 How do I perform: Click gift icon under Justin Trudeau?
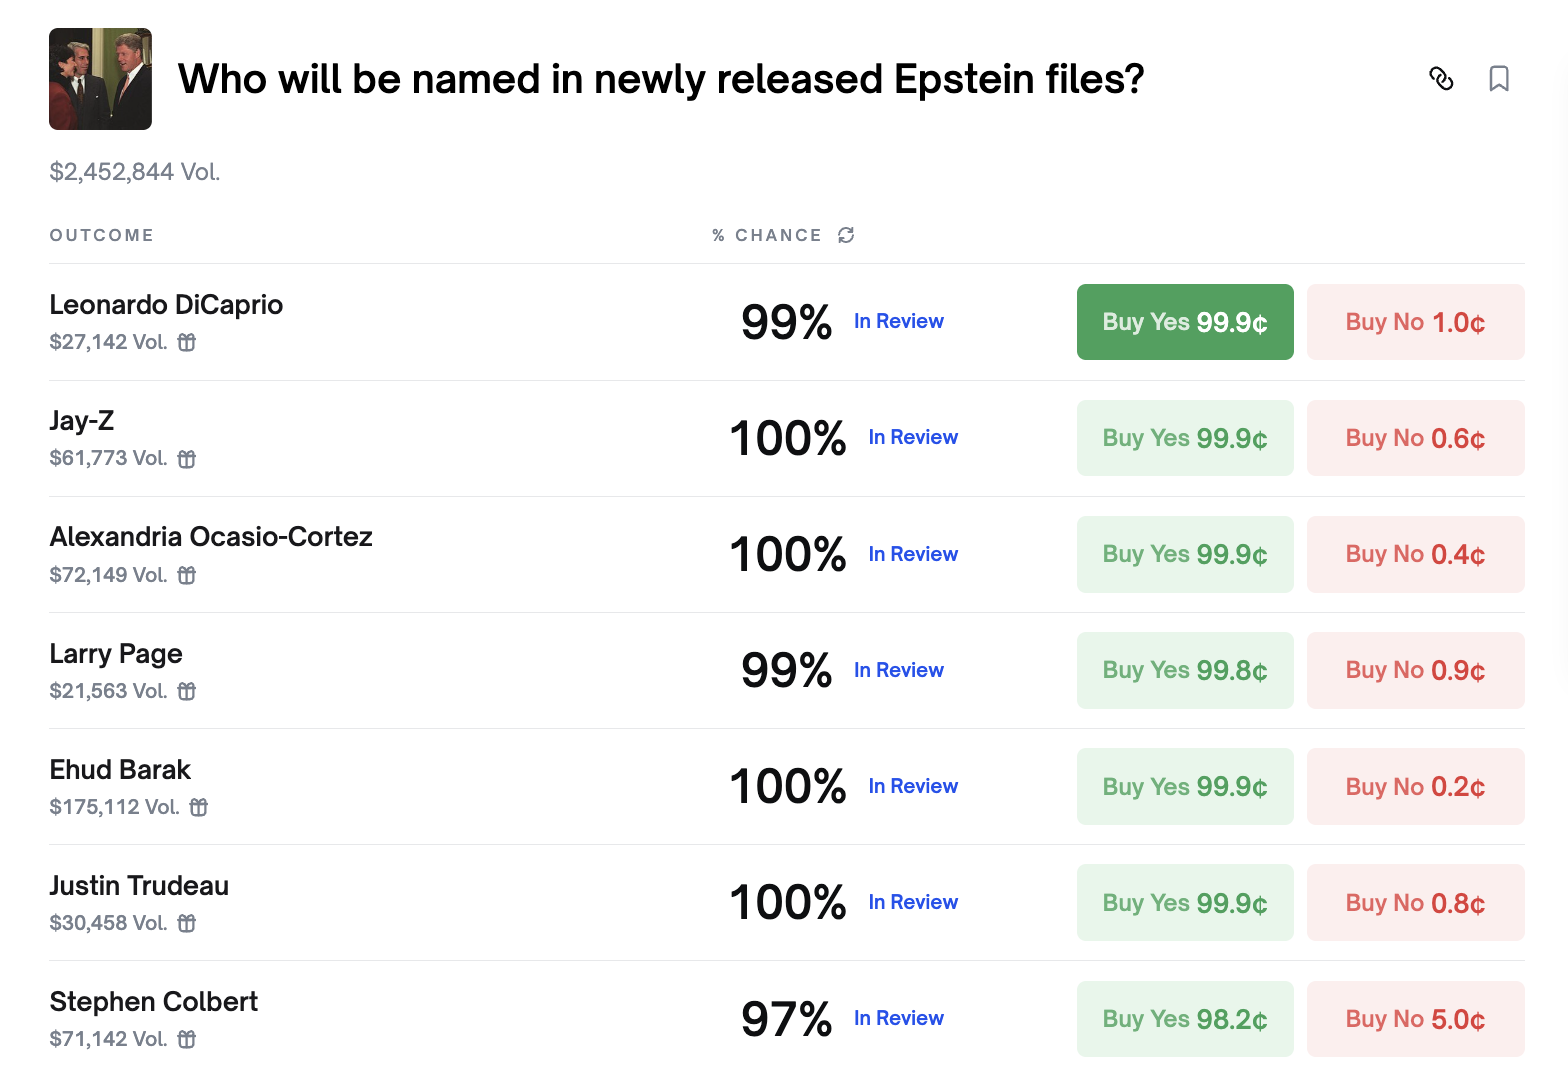187,923
